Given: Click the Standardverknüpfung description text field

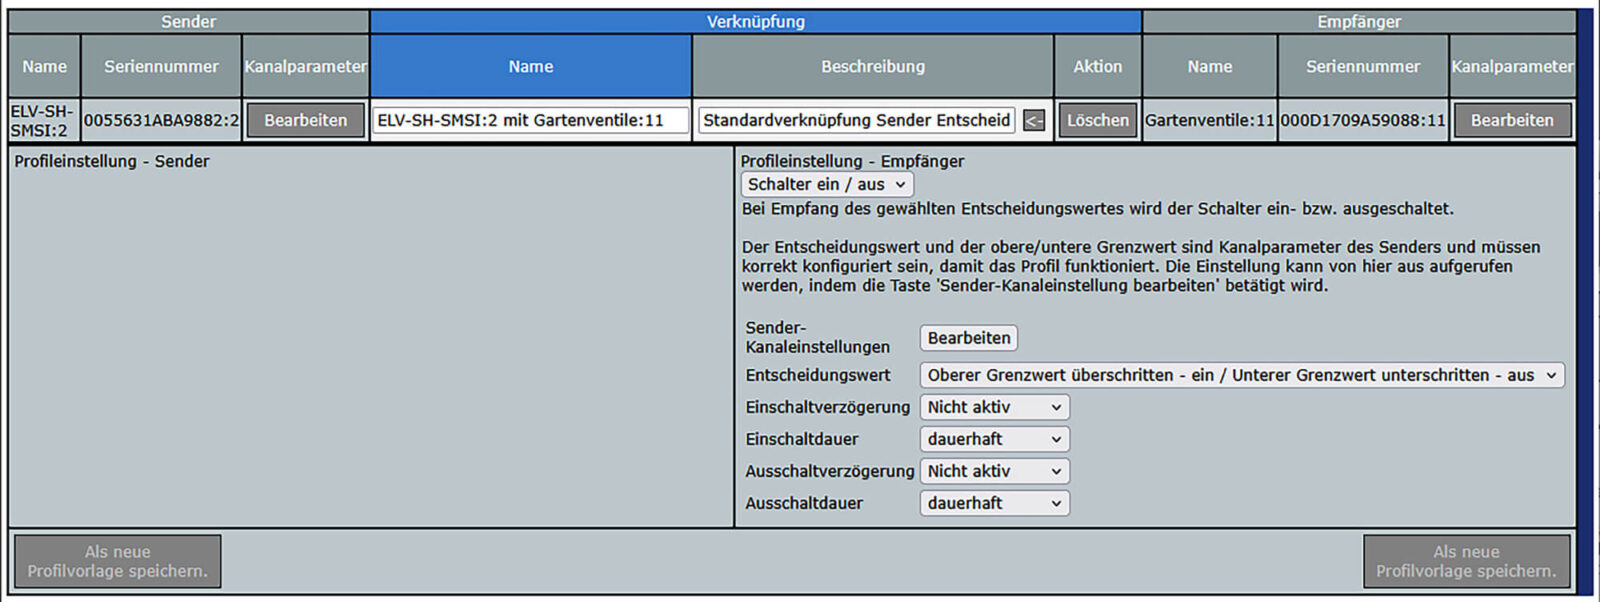Looking at the screenshot, I should (x=856, y=120).
